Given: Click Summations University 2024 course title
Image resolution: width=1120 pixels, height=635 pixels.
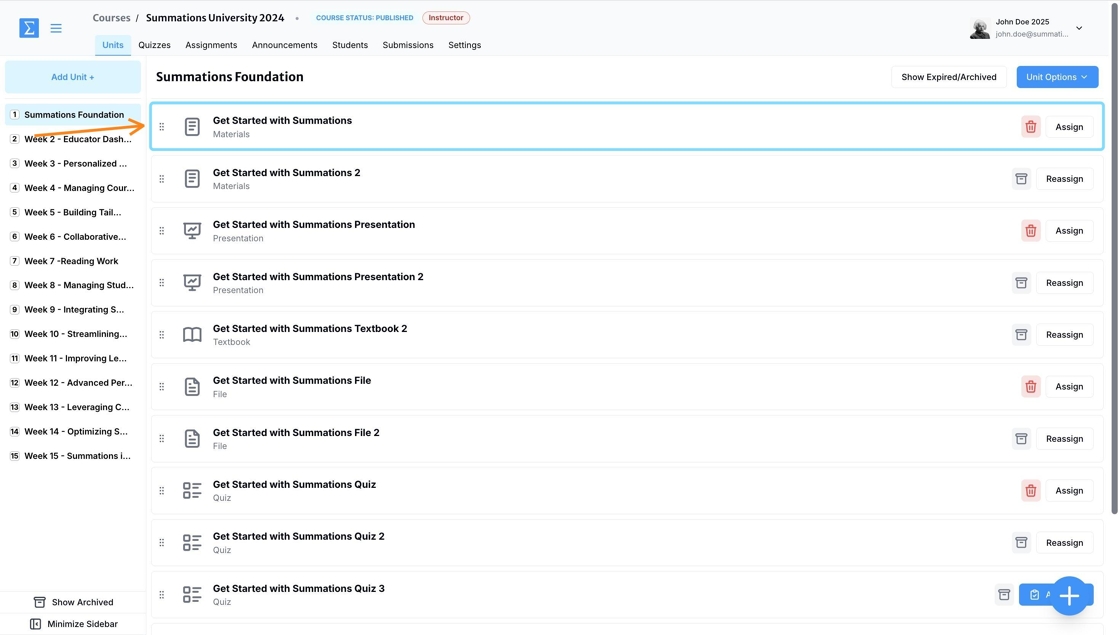Looking at the screenshot, I should pos(215,18).
